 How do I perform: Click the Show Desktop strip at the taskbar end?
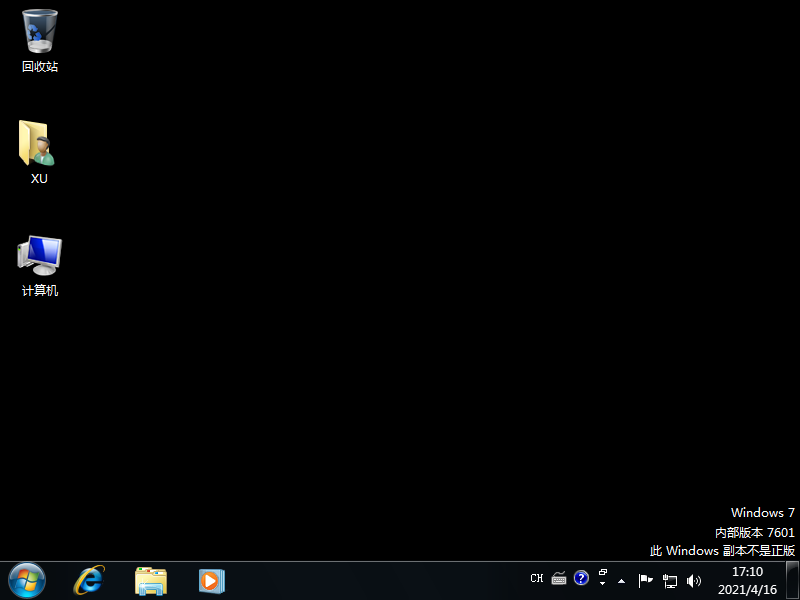(793, 580)
